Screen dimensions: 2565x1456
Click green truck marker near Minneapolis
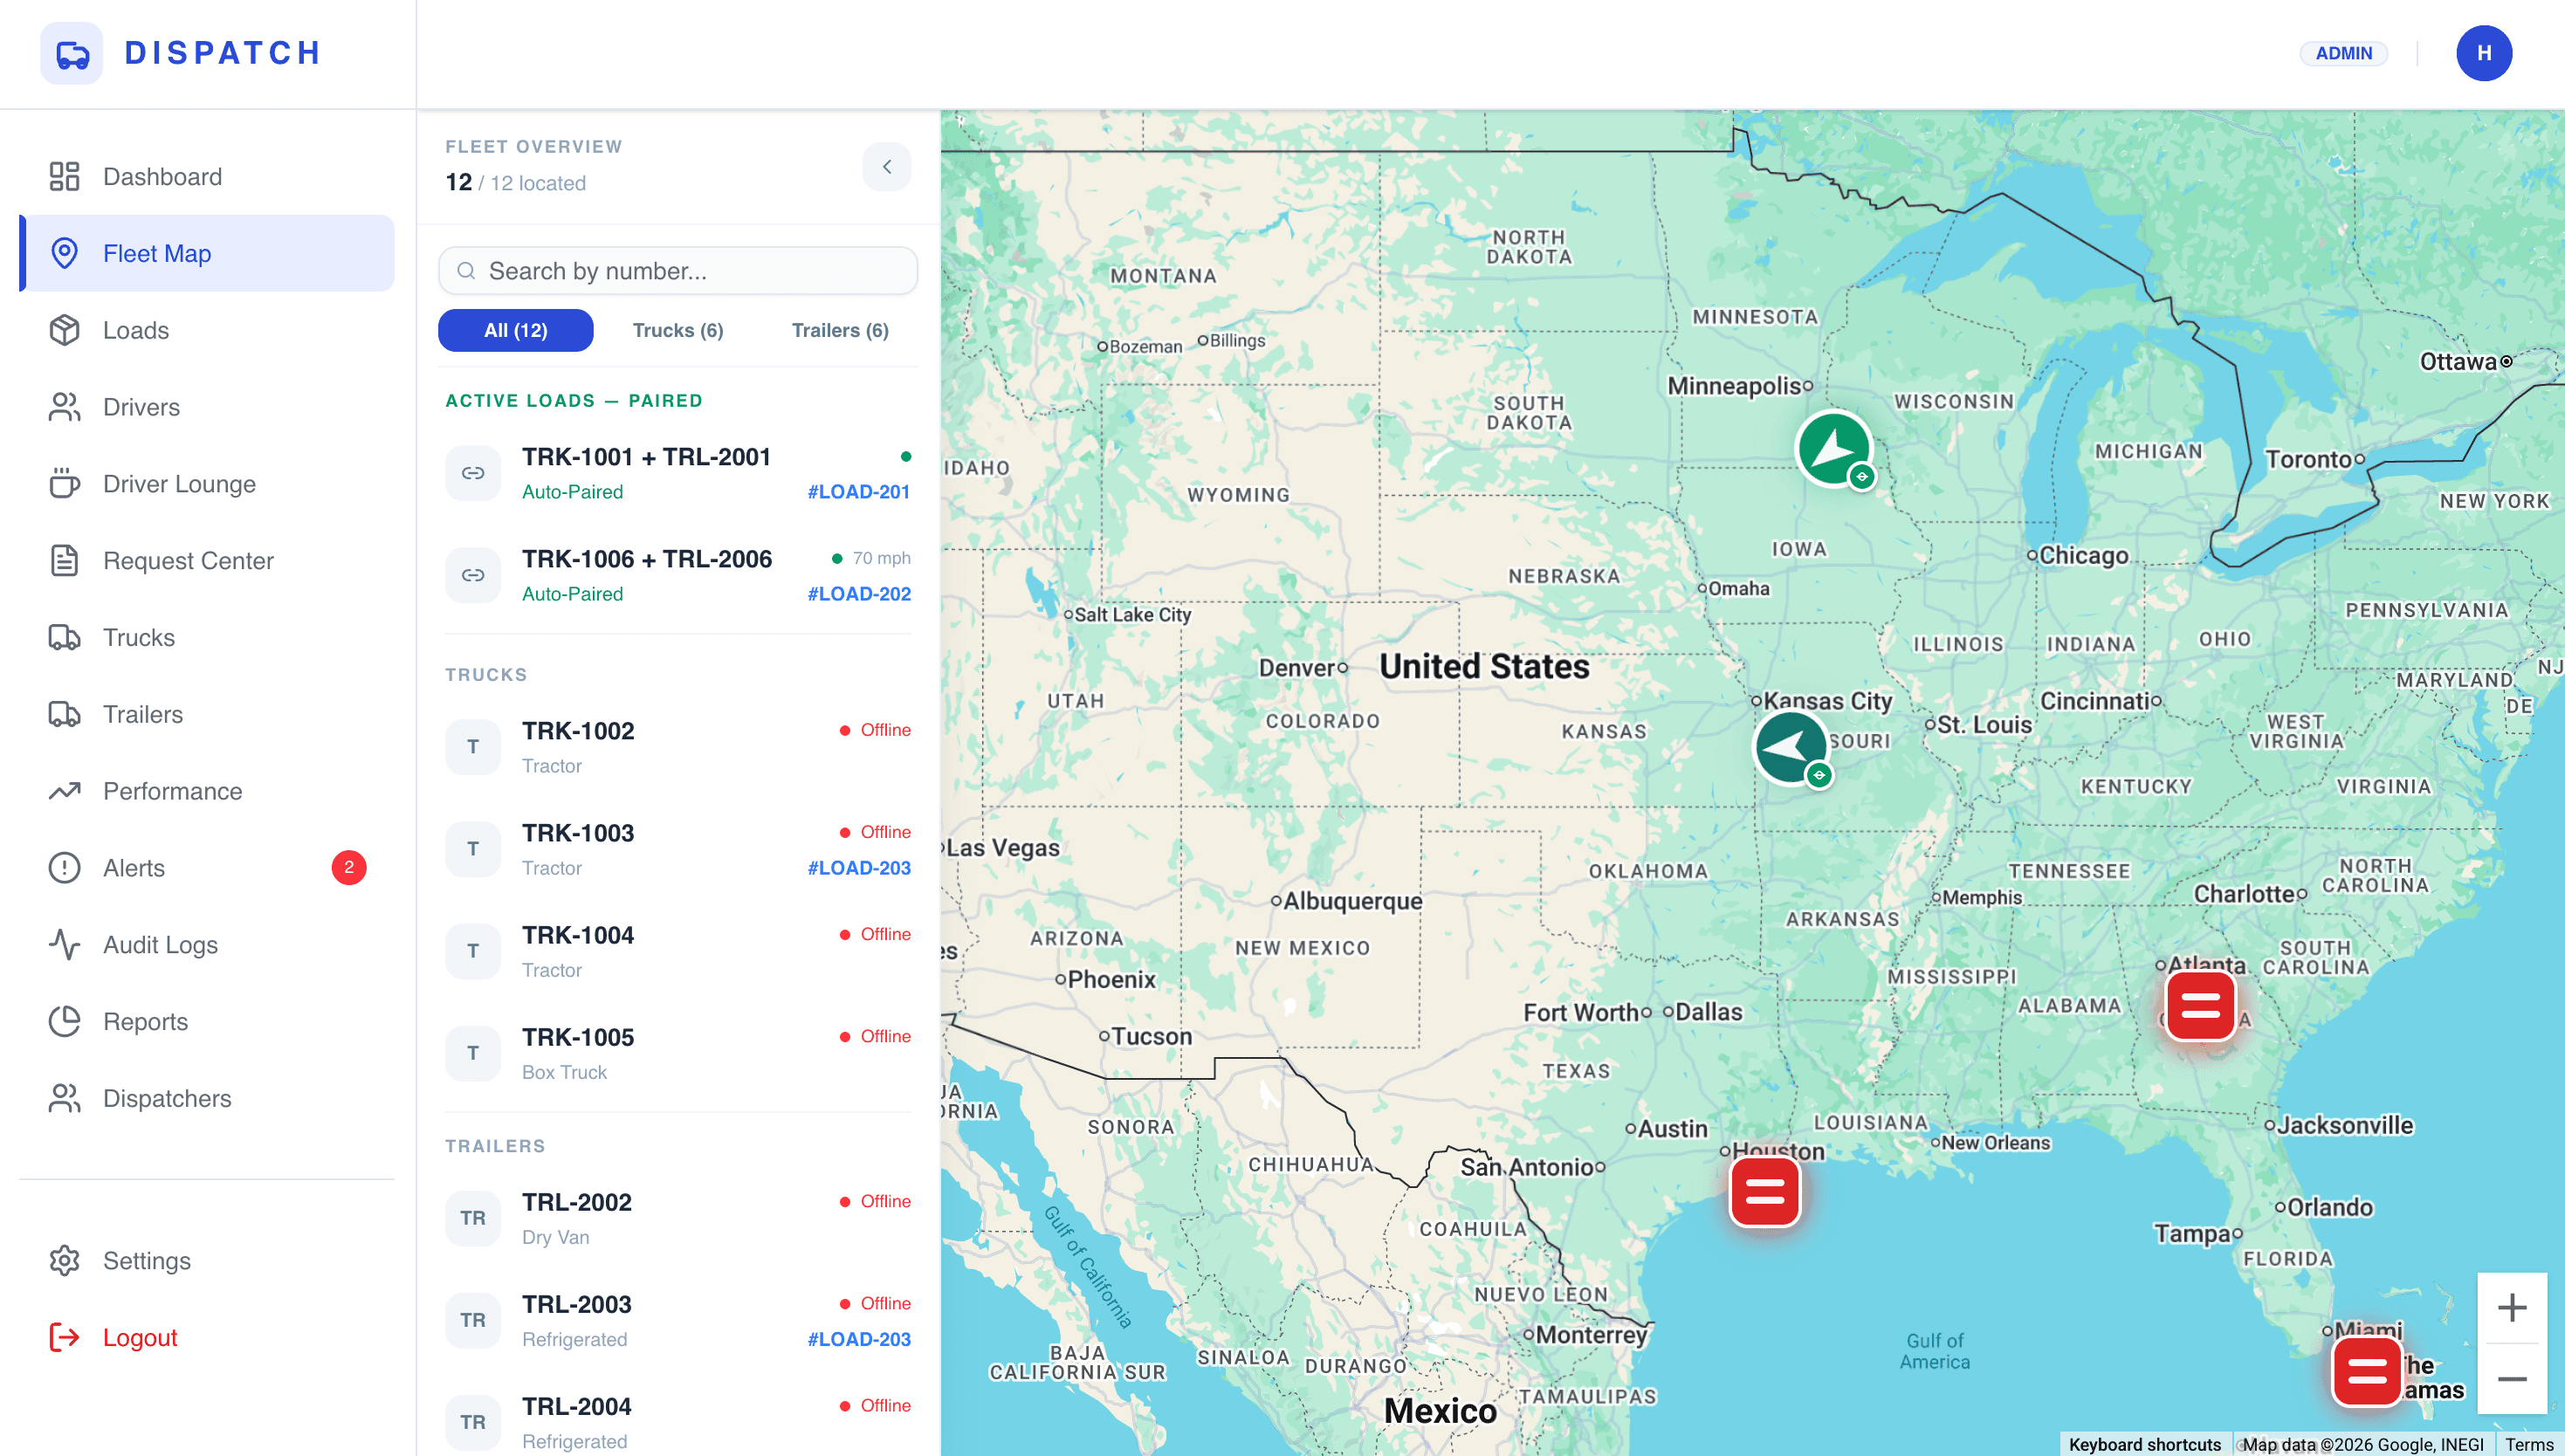click(1834, 449)
